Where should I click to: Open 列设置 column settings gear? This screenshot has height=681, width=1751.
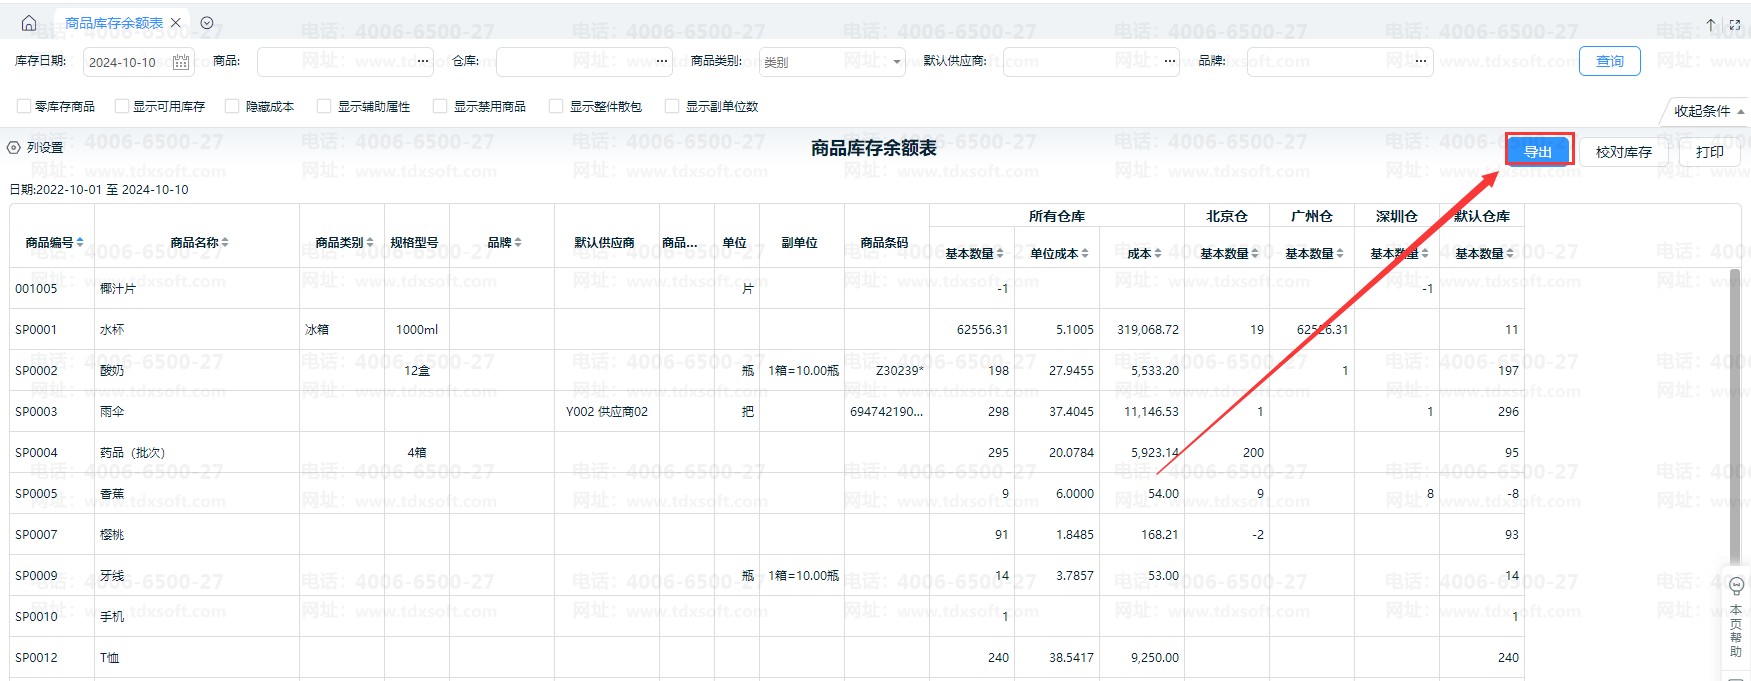tap(14, 147)
